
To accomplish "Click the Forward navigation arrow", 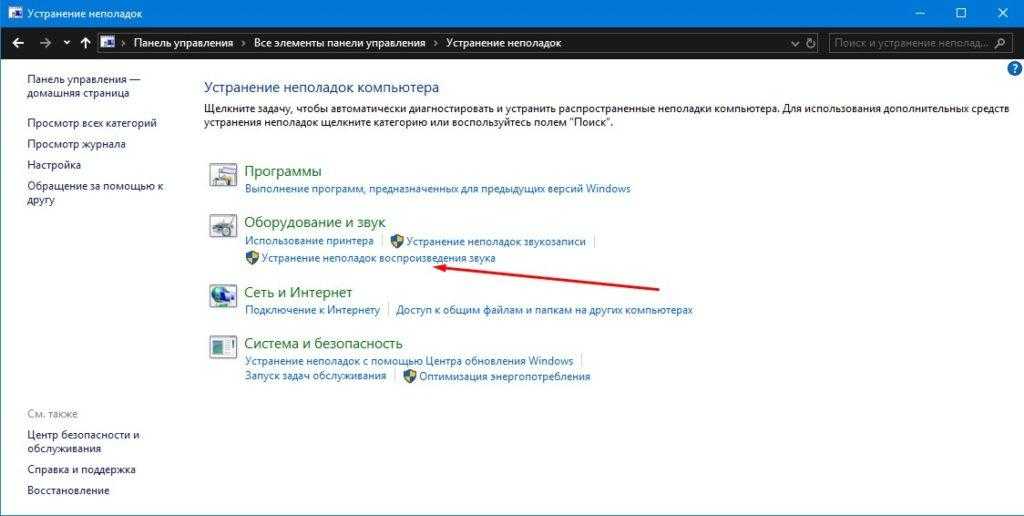I will point(45,43).
